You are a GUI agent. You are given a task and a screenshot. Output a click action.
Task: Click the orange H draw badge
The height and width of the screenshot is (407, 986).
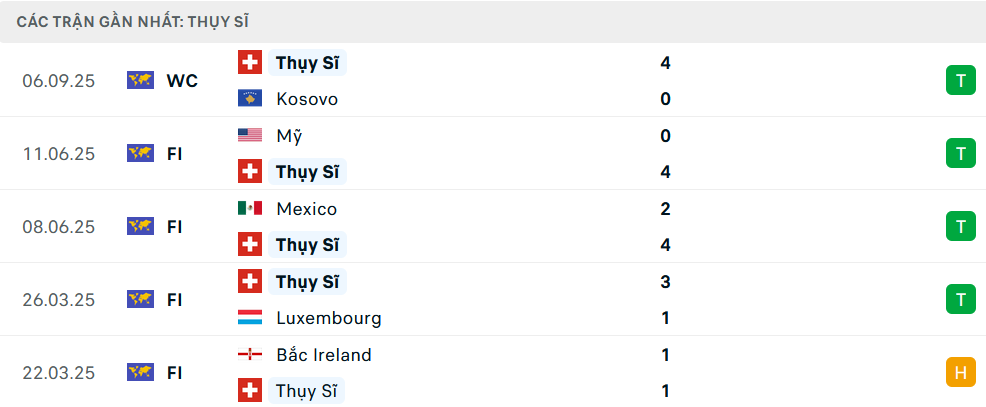click(960, 372)
